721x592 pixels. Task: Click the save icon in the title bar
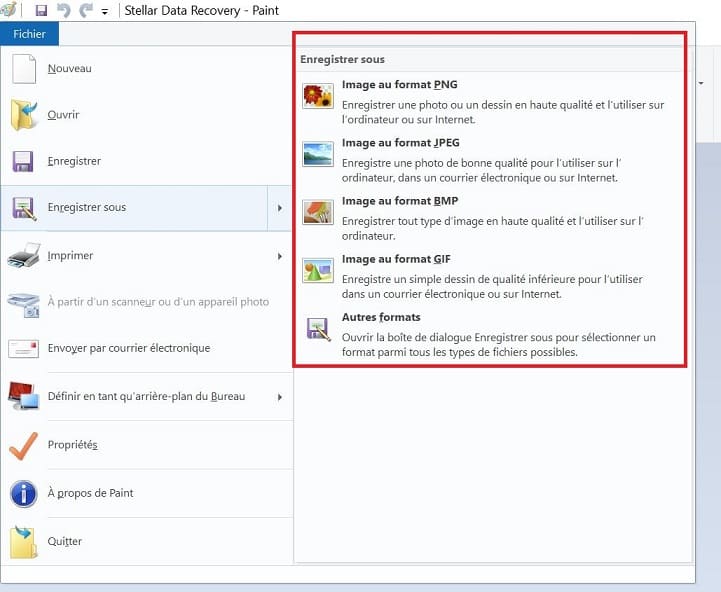tap(41, 10)
